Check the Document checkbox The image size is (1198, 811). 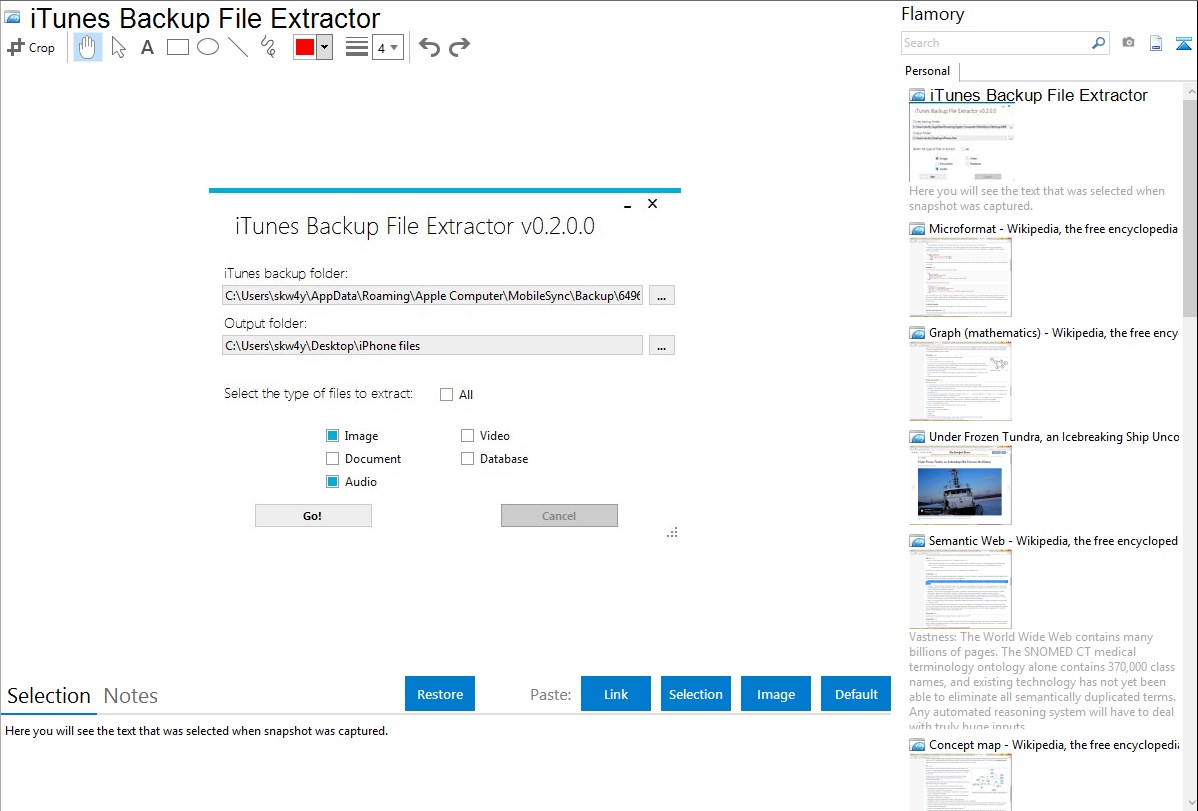332,459
